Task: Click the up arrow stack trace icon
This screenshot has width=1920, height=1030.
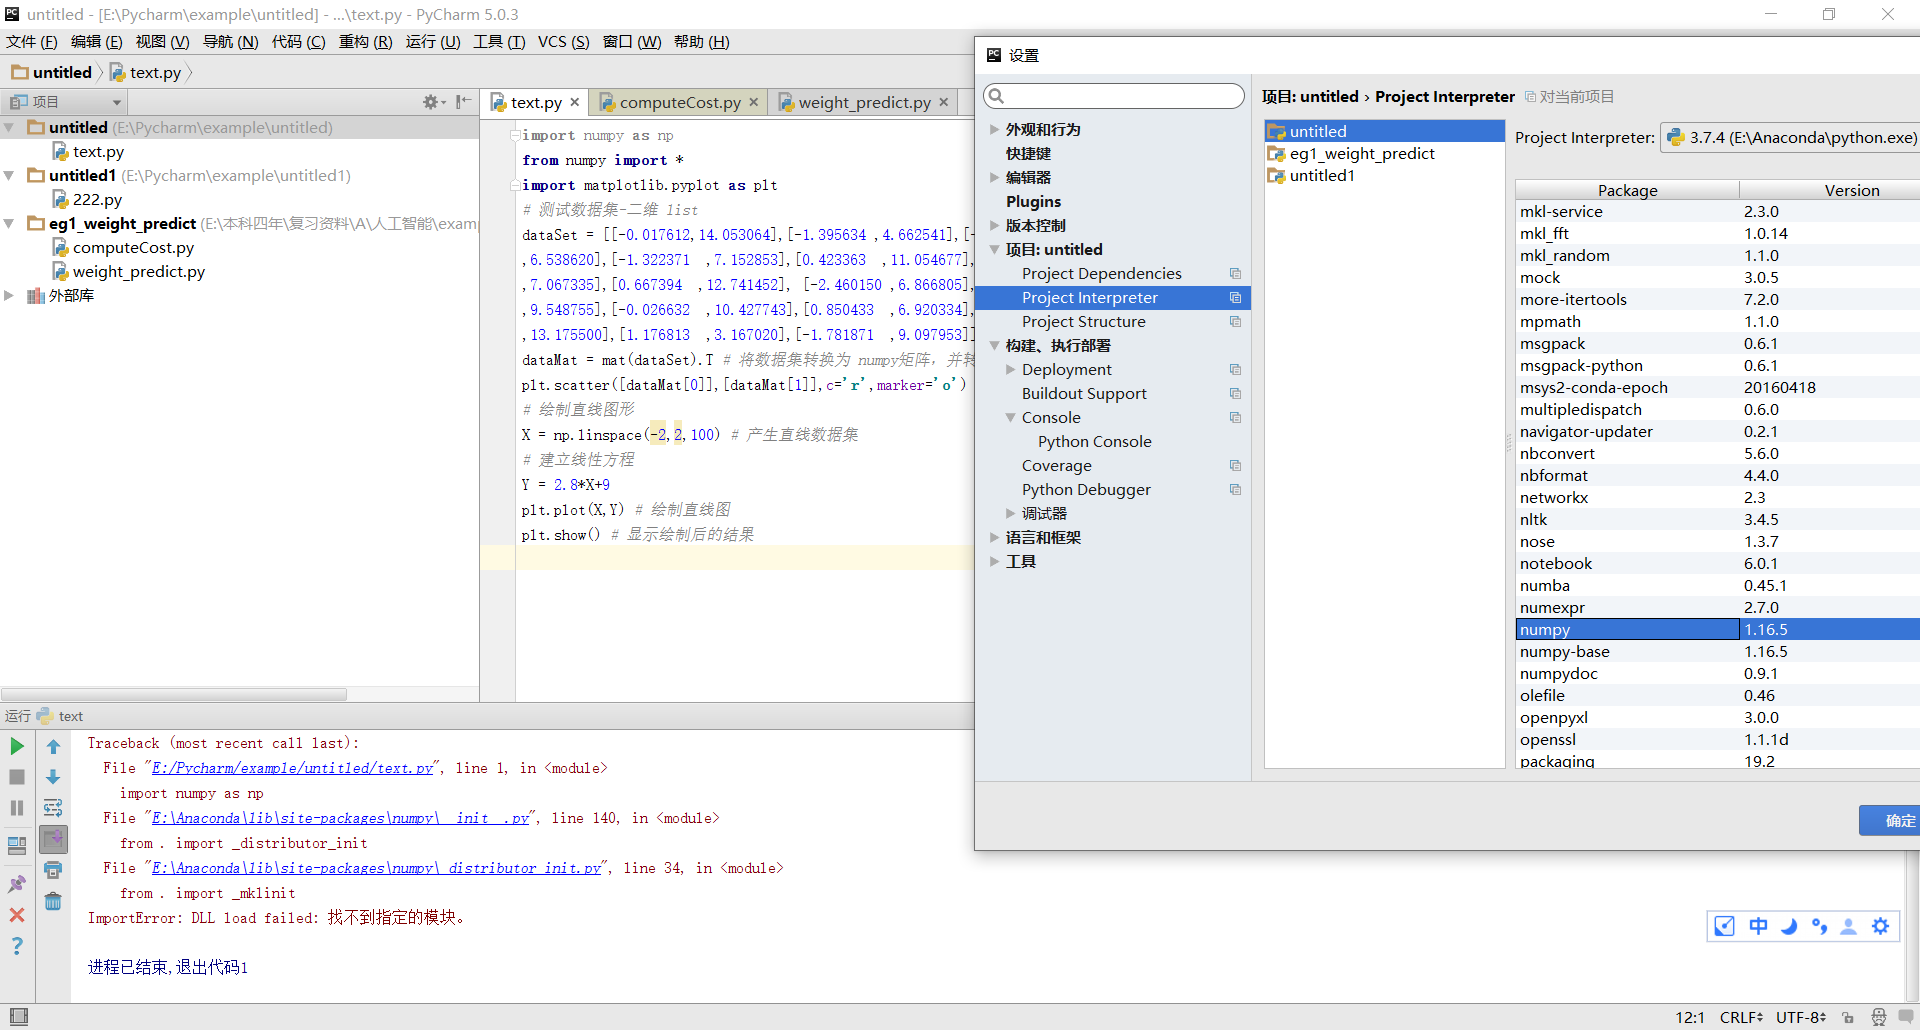Action: pyautogui.click(x=53, y=746)
